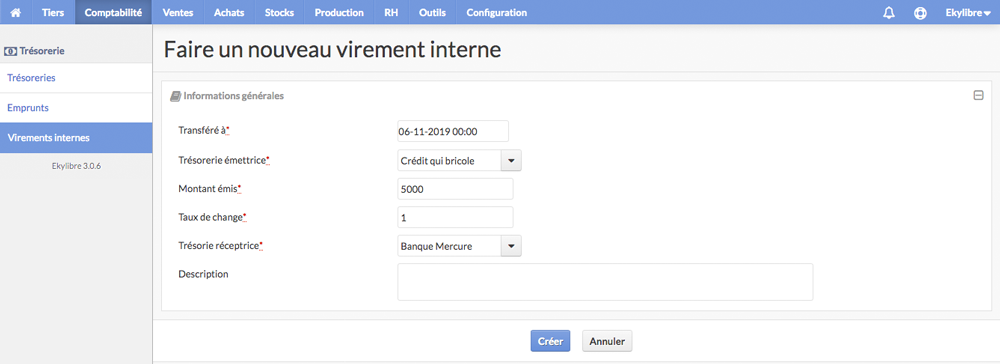The image size is (1000, 364).
Task: Click the Transféré à label
Action: coord(203,131)
